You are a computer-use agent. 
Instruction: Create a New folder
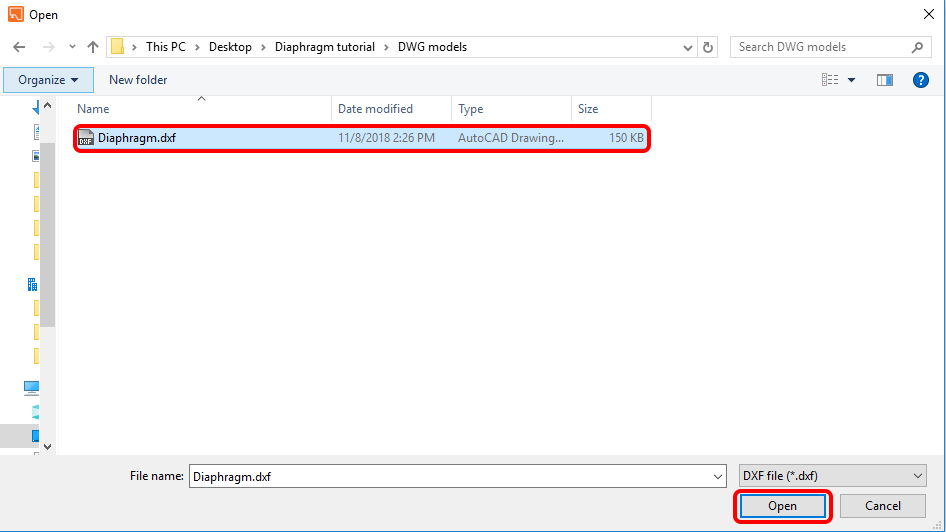point(138,80)
